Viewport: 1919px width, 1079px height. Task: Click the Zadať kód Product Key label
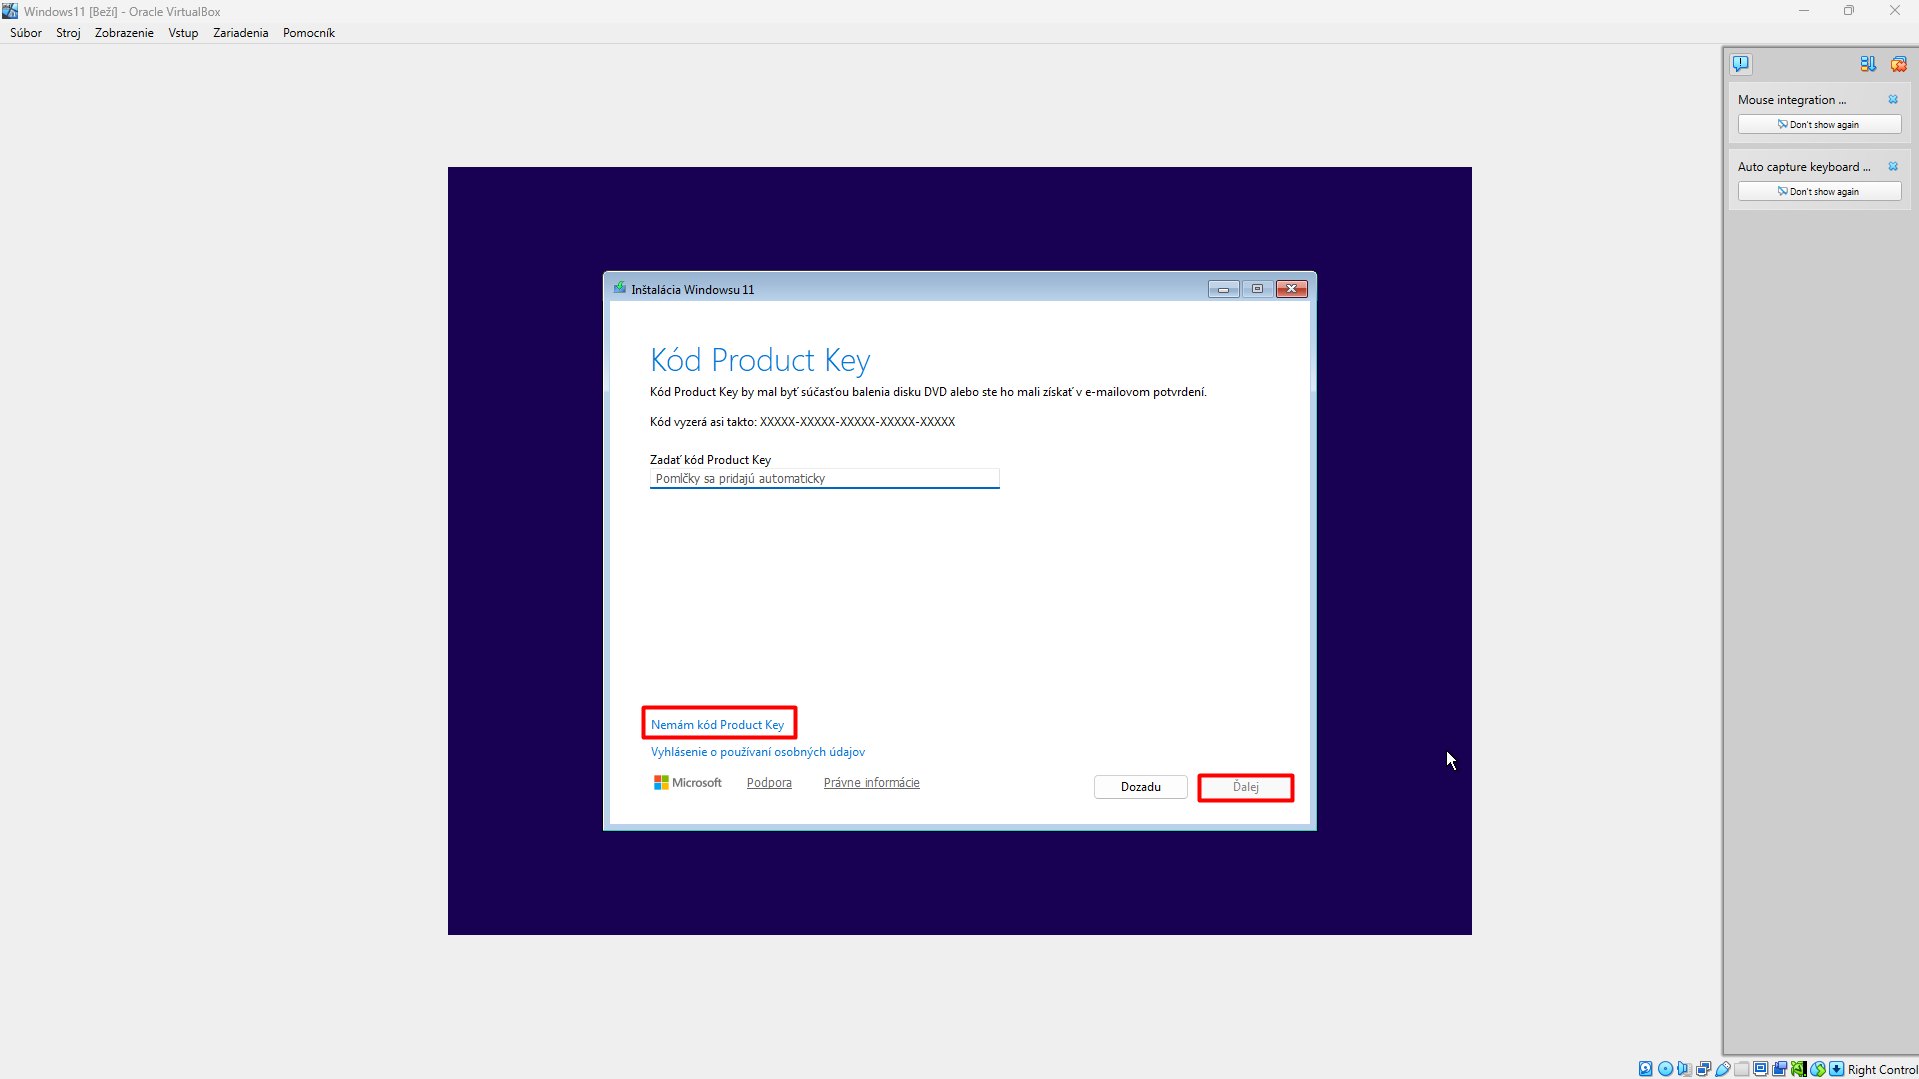point(710,460)
